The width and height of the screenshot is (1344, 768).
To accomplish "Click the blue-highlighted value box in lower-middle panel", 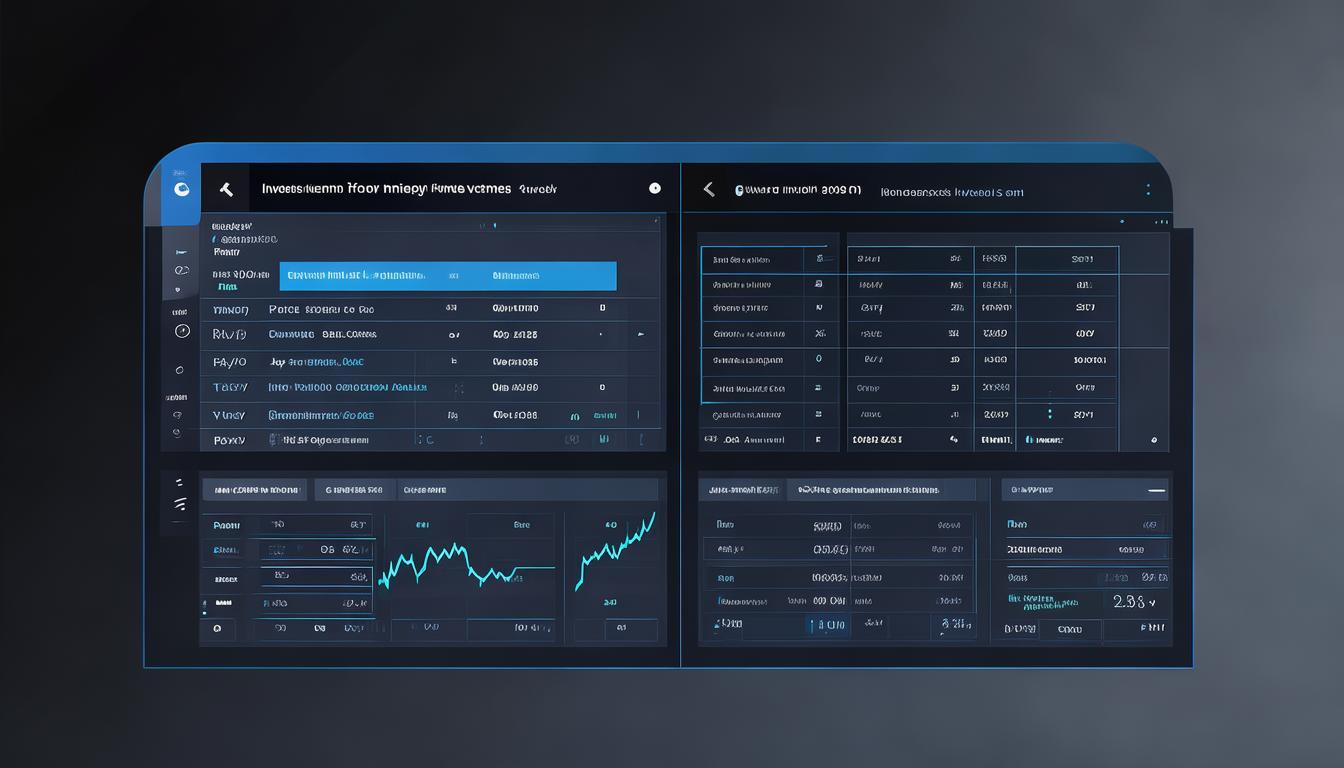I will coord(830,625).
